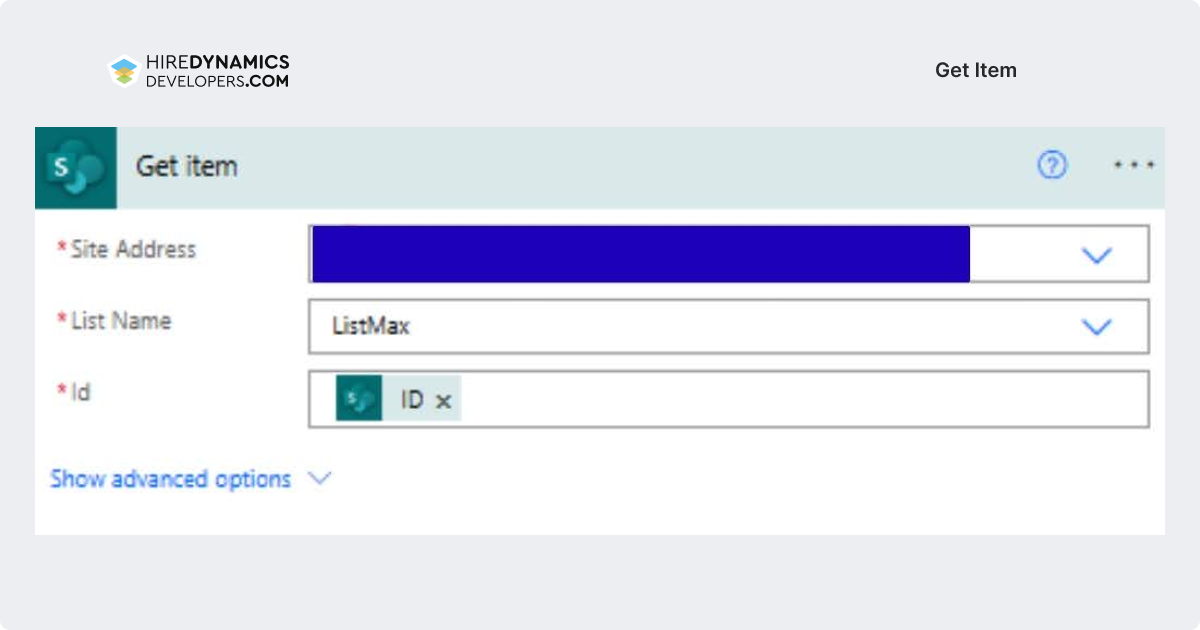Select the ListMax list name field
The image size is (1200, 630).
[729, 326]
